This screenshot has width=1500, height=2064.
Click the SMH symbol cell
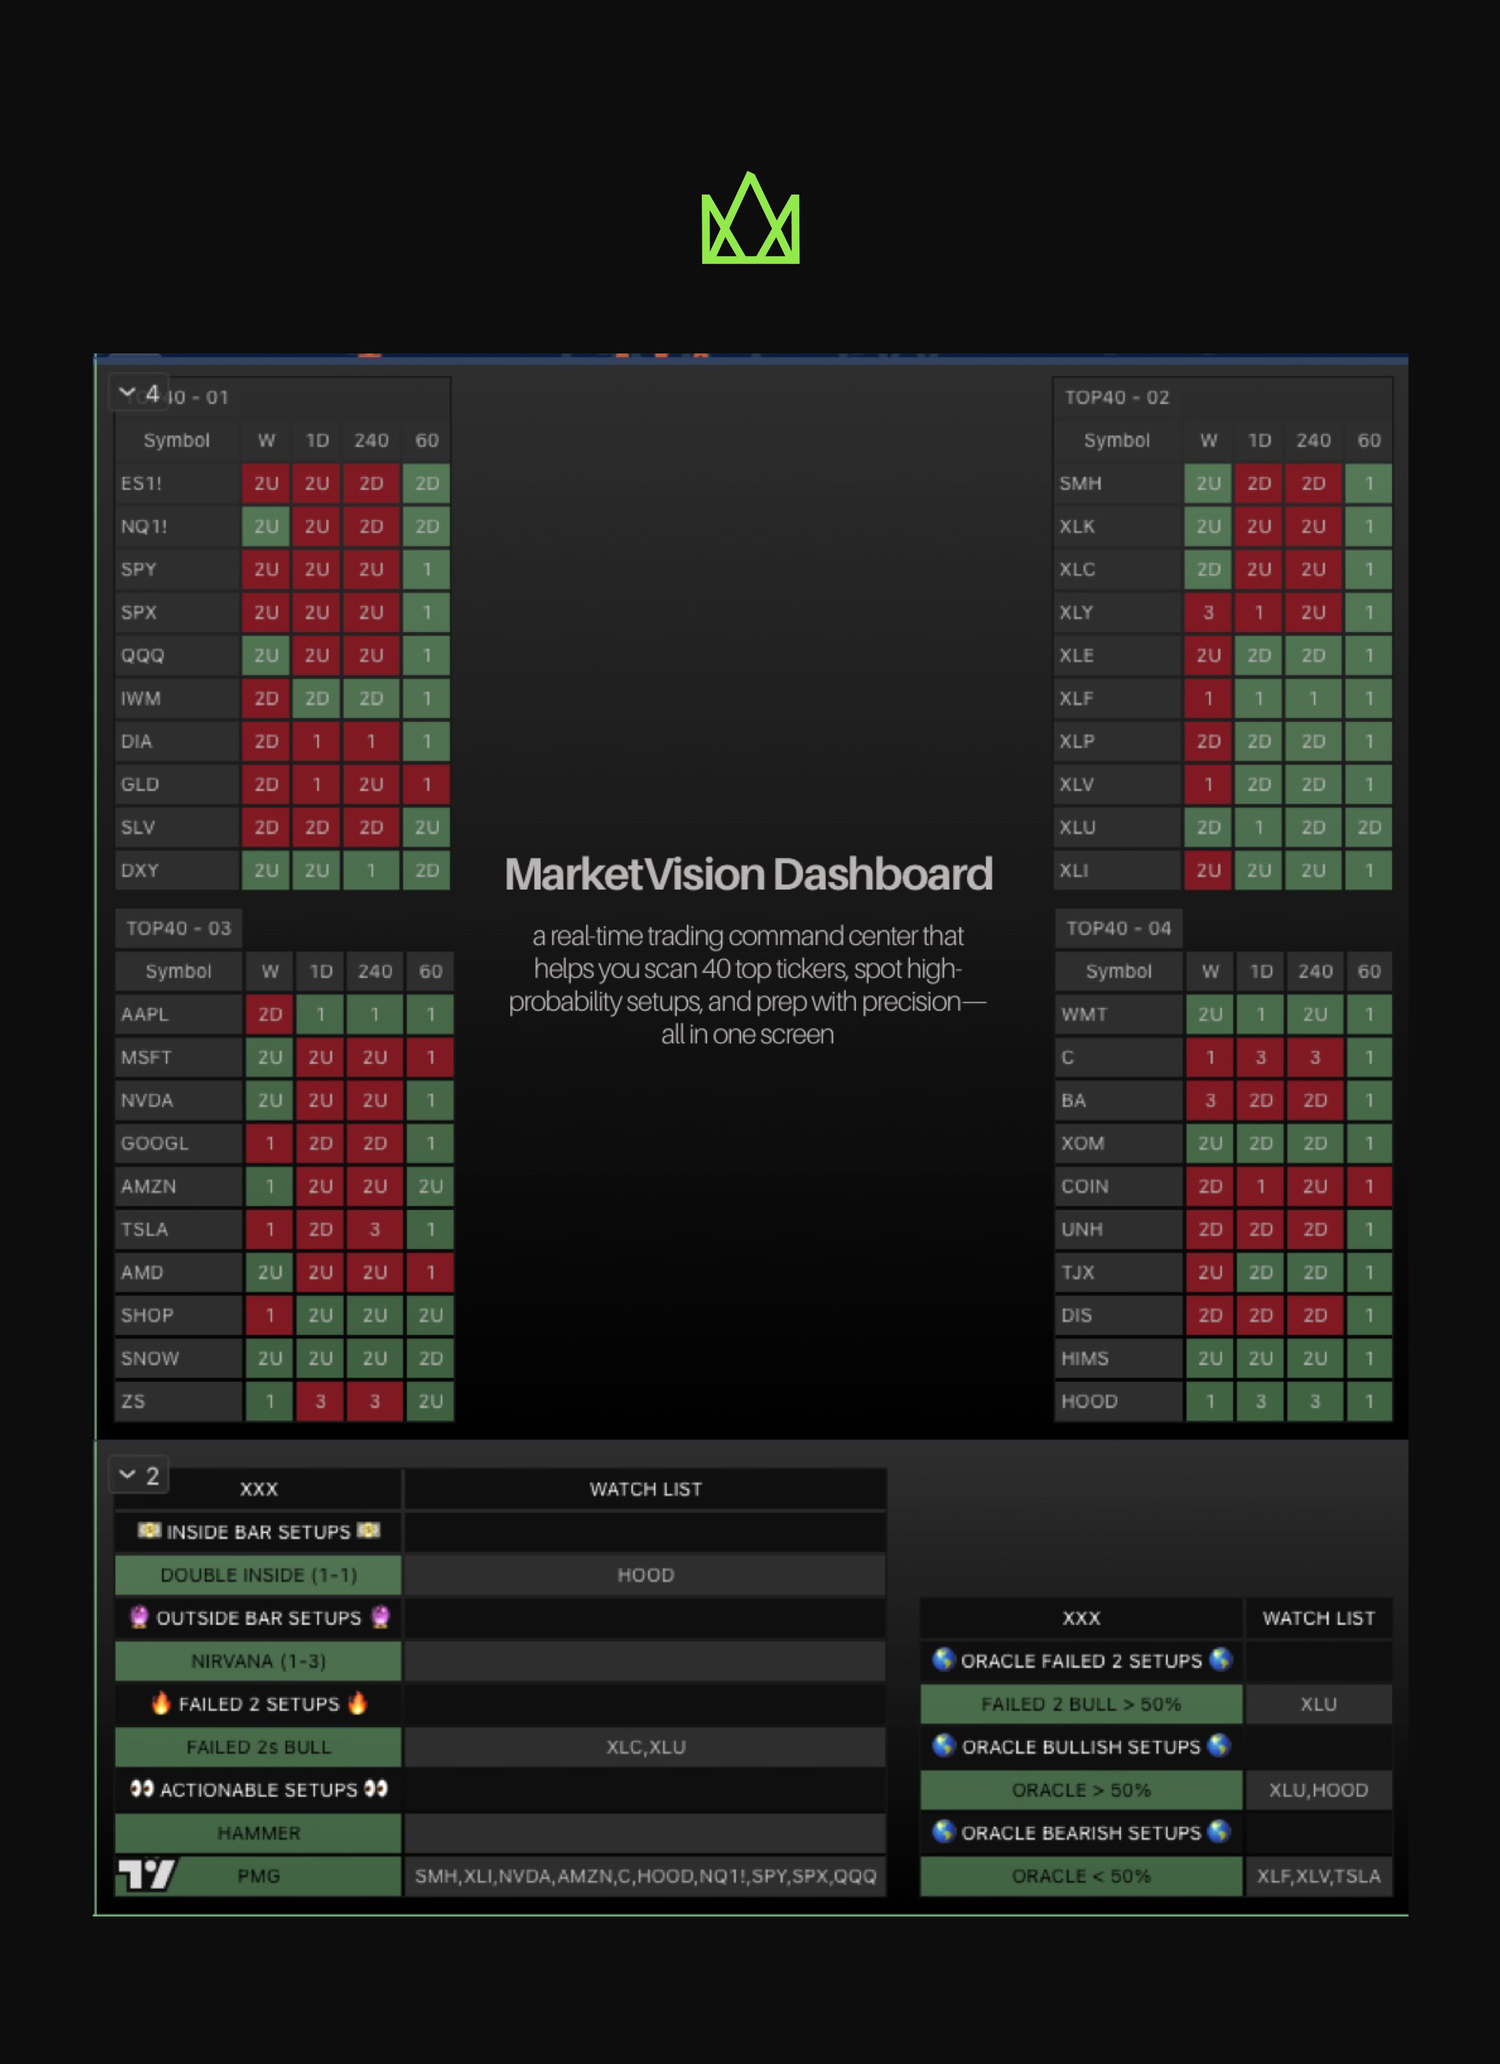pyautogui.click(x=1117, y=483)
